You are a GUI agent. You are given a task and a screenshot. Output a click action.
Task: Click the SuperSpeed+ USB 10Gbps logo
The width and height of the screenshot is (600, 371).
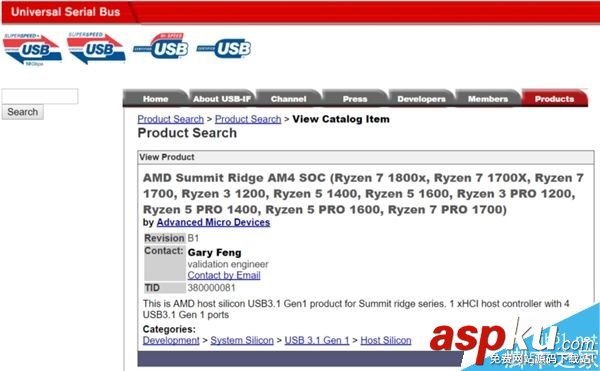tap(32, 50)
